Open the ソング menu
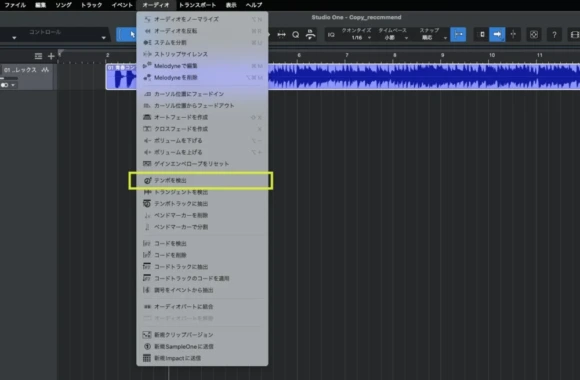Image resolution: width=580 pixels, height=380 pixels. point(63,5)
